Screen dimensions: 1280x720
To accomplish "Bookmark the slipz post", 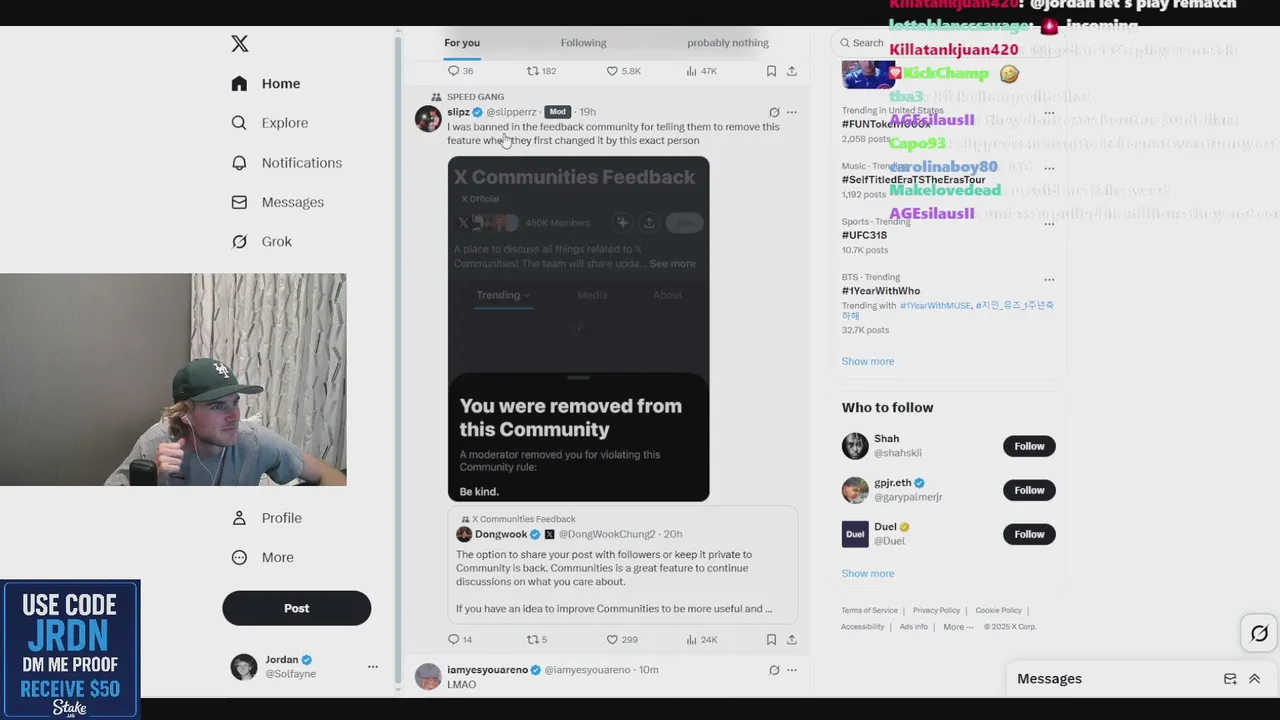I will [771, 639].
